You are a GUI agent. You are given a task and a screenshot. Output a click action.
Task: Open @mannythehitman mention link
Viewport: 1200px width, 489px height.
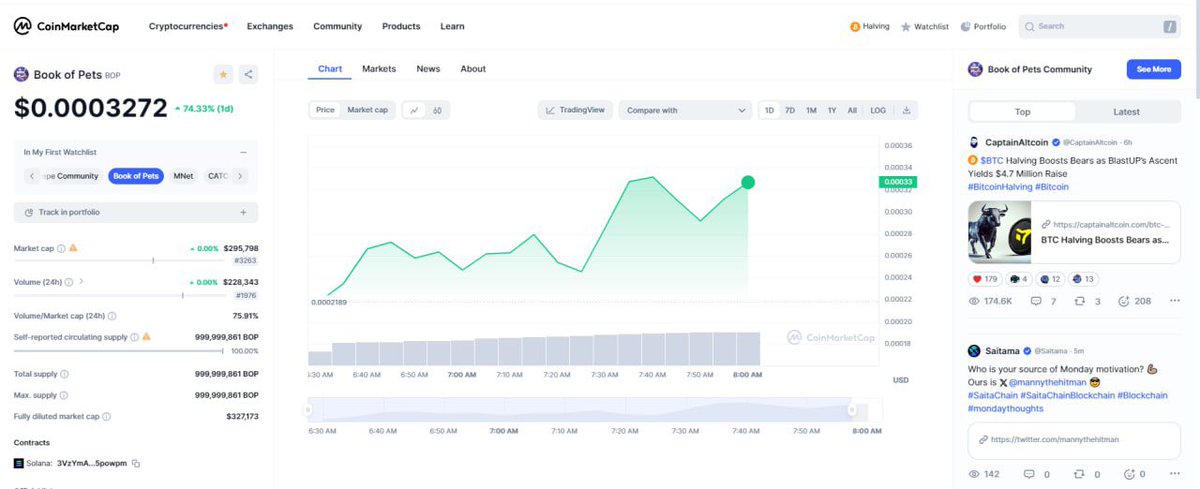1047,382
